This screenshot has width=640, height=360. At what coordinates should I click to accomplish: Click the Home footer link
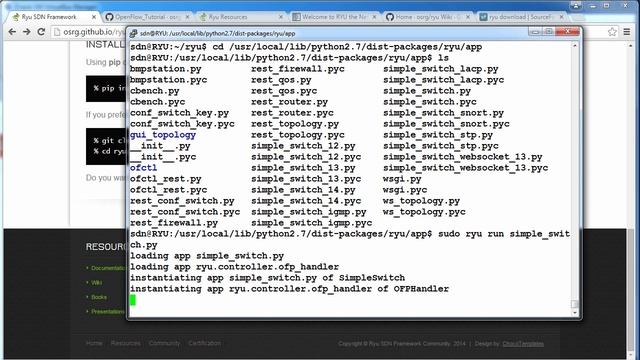point(94,343)
